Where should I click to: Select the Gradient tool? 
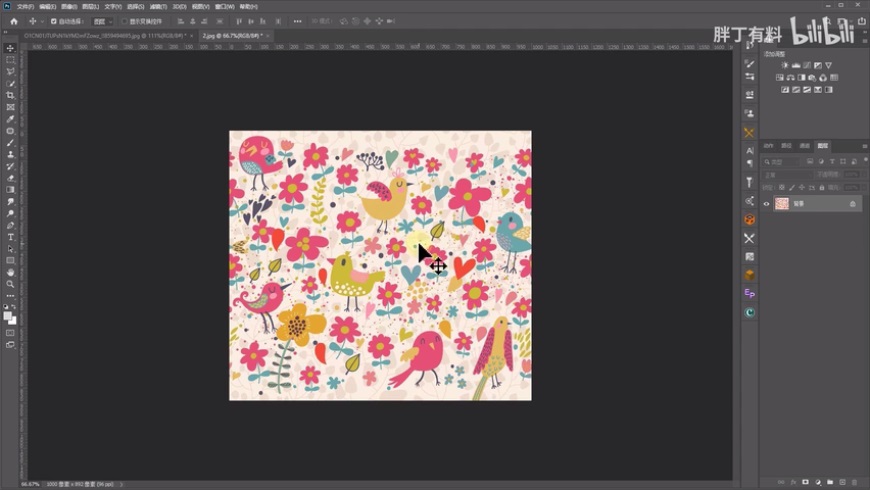pyautogui.click(x=10, y=190)
